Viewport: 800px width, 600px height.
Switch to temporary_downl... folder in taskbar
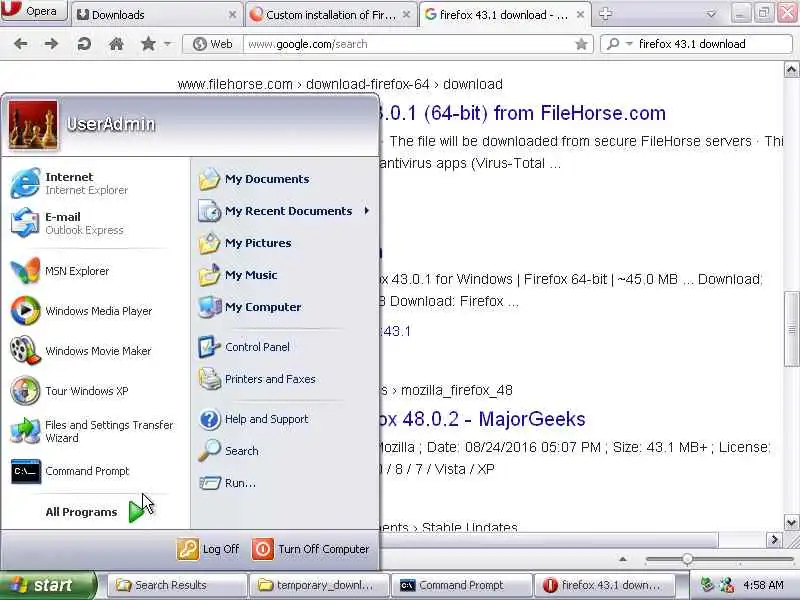[x=319, y=585]
